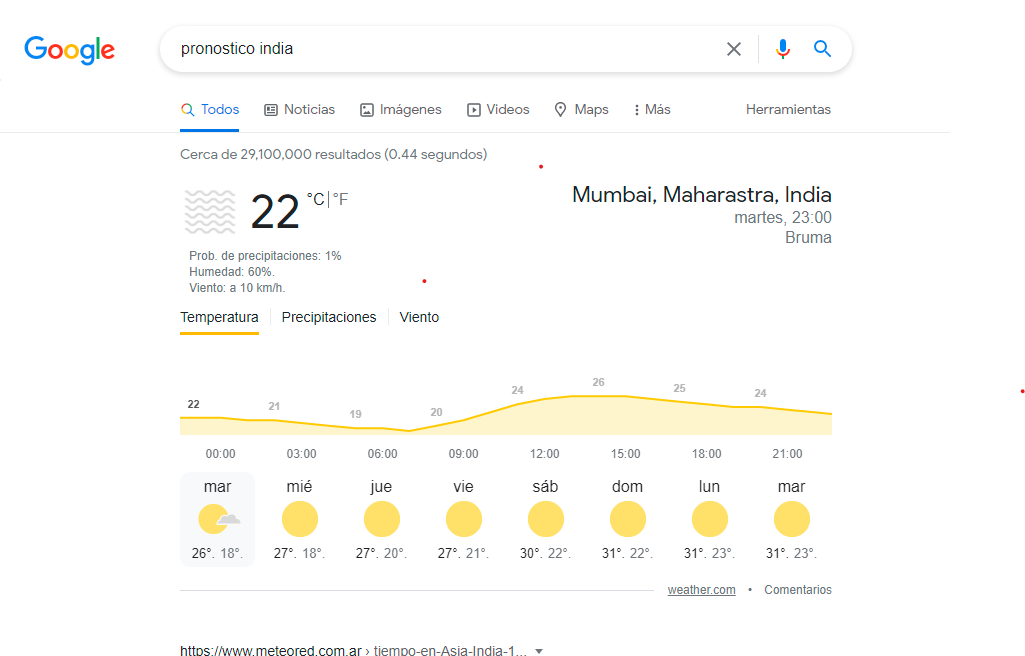Screen dimensions: 1025x656
Task: Open Herramientas search tools
Action: click(x=788, y=110)
